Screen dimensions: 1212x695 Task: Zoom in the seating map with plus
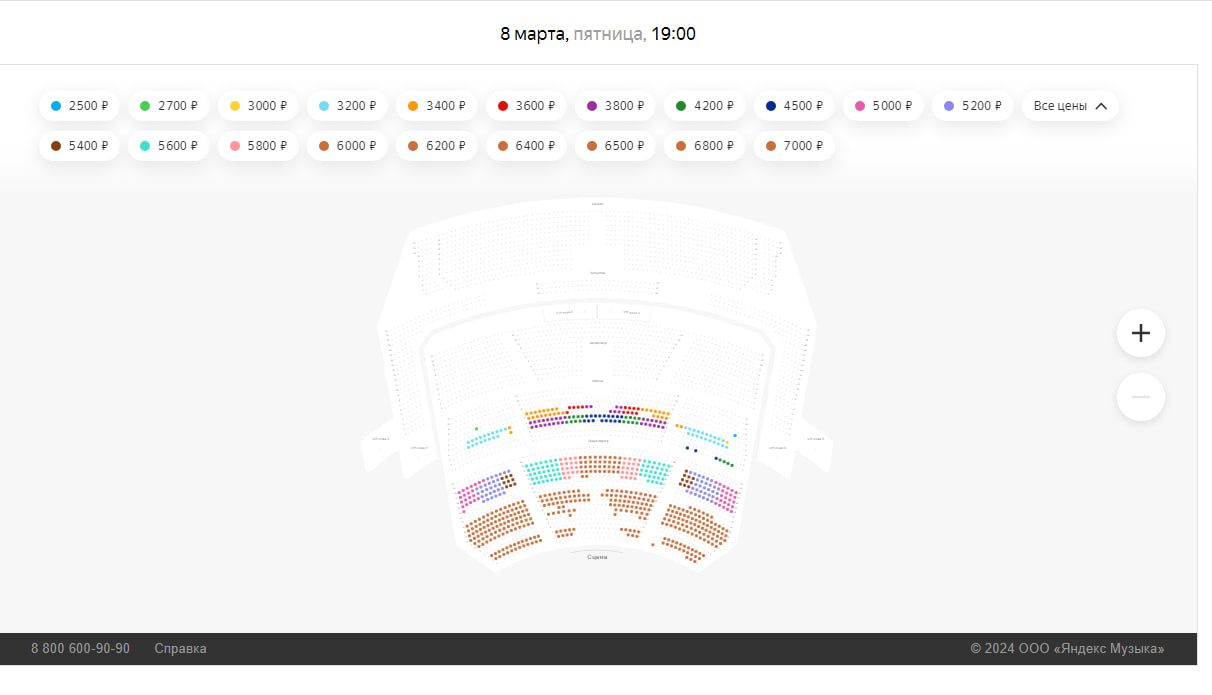(1140, 333)
